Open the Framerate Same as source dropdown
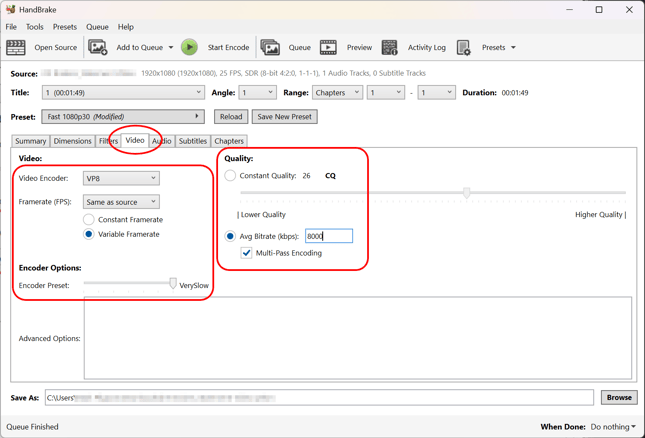645x438 pixels. point(121,202)
